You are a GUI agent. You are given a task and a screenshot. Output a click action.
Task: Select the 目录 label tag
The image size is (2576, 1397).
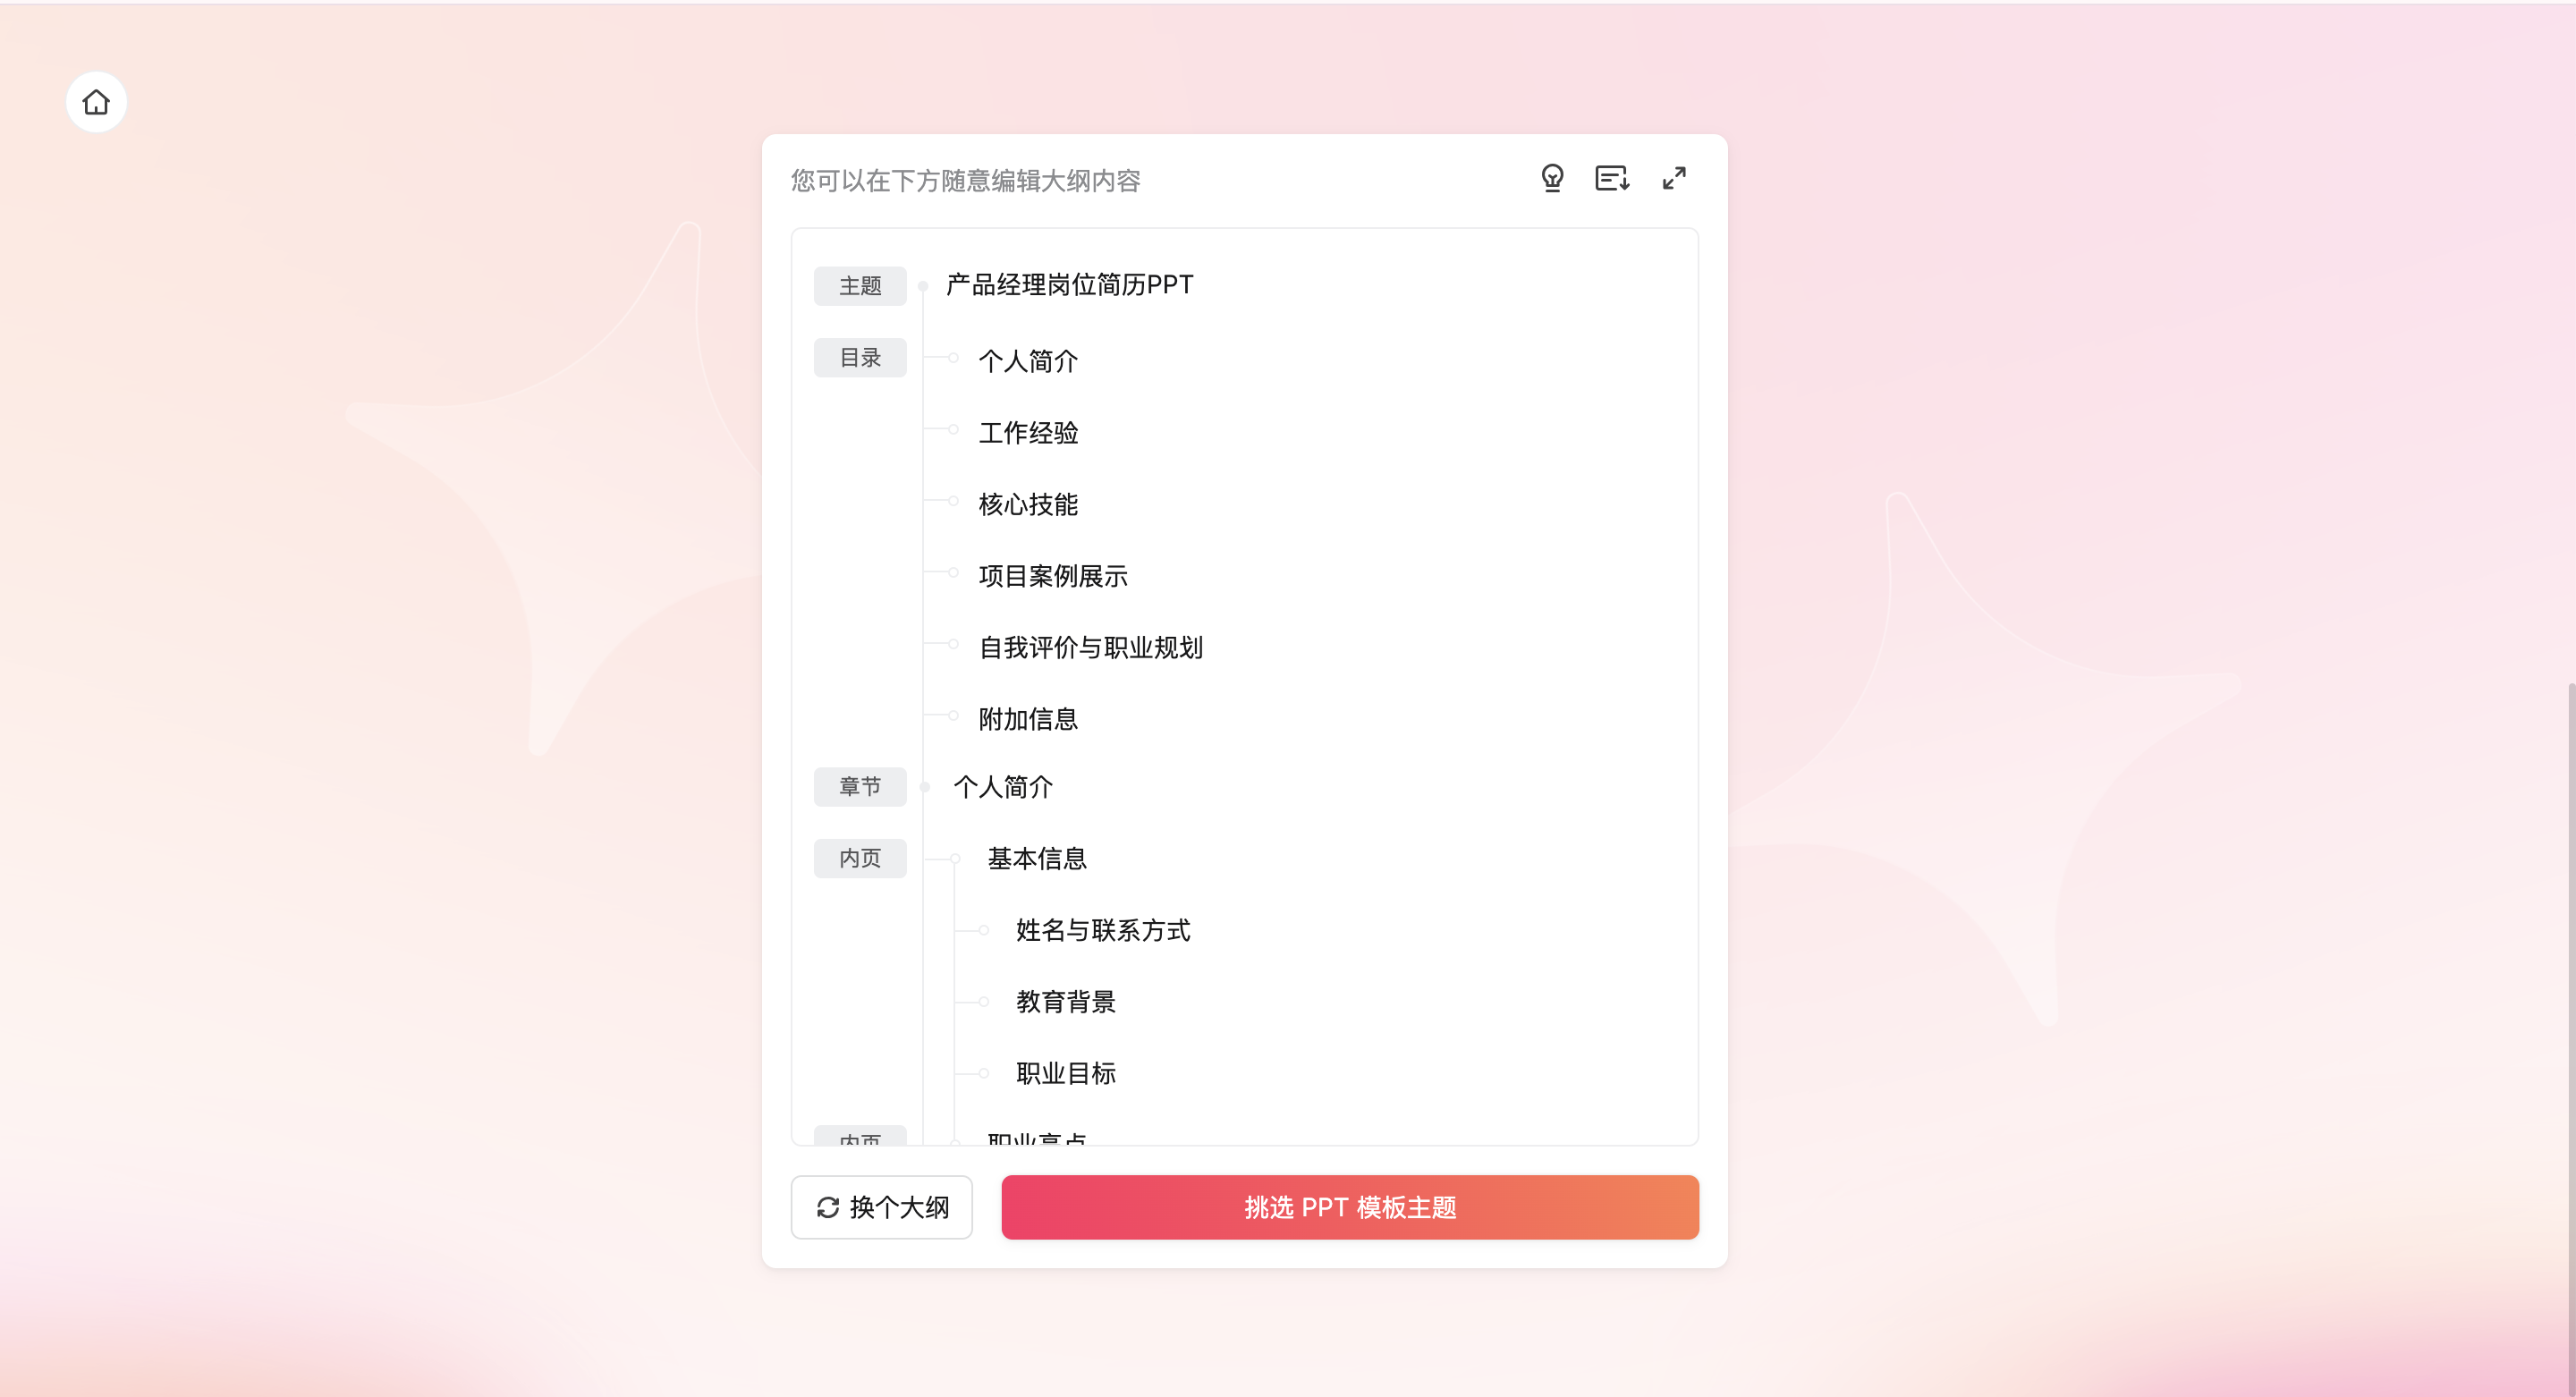860,358
